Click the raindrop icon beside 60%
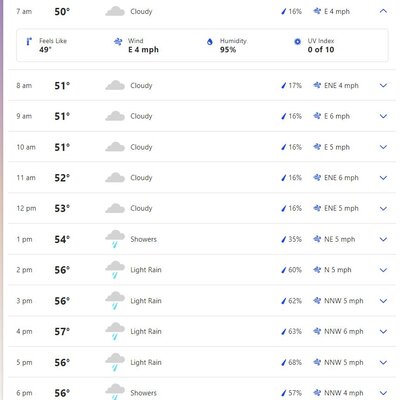Viewport: 400px width, 400px height. pyautogui.click(x=284, y=270)
